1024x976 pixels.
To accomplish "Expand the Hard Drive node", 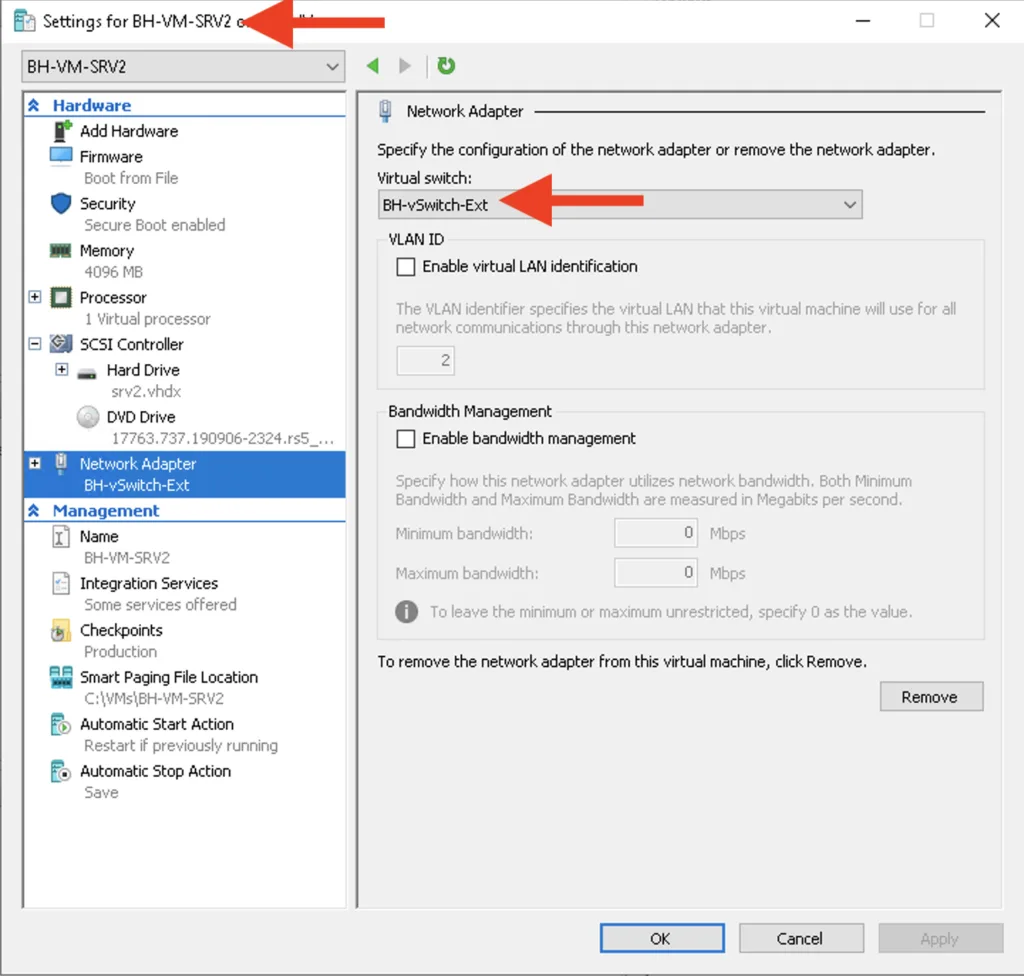I will click(61, 370).
